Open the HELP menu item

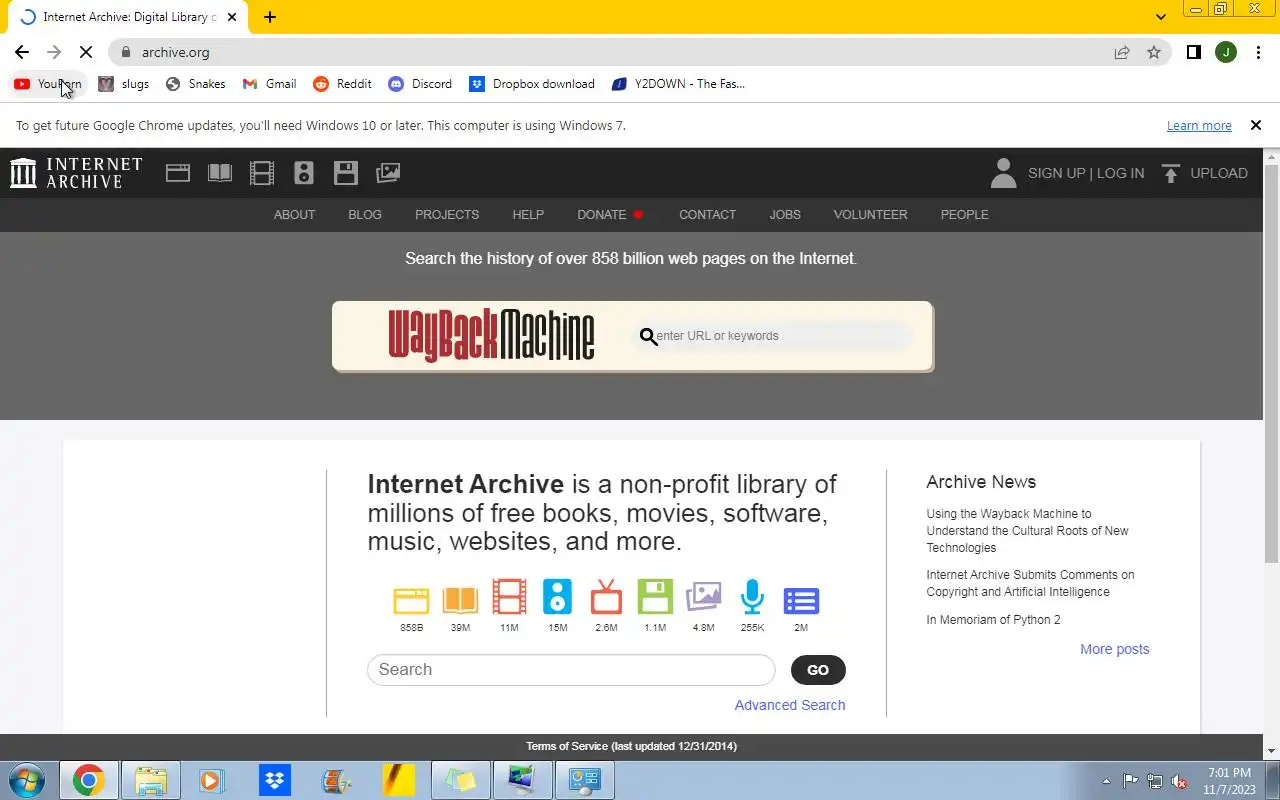[x=528, y=215]
